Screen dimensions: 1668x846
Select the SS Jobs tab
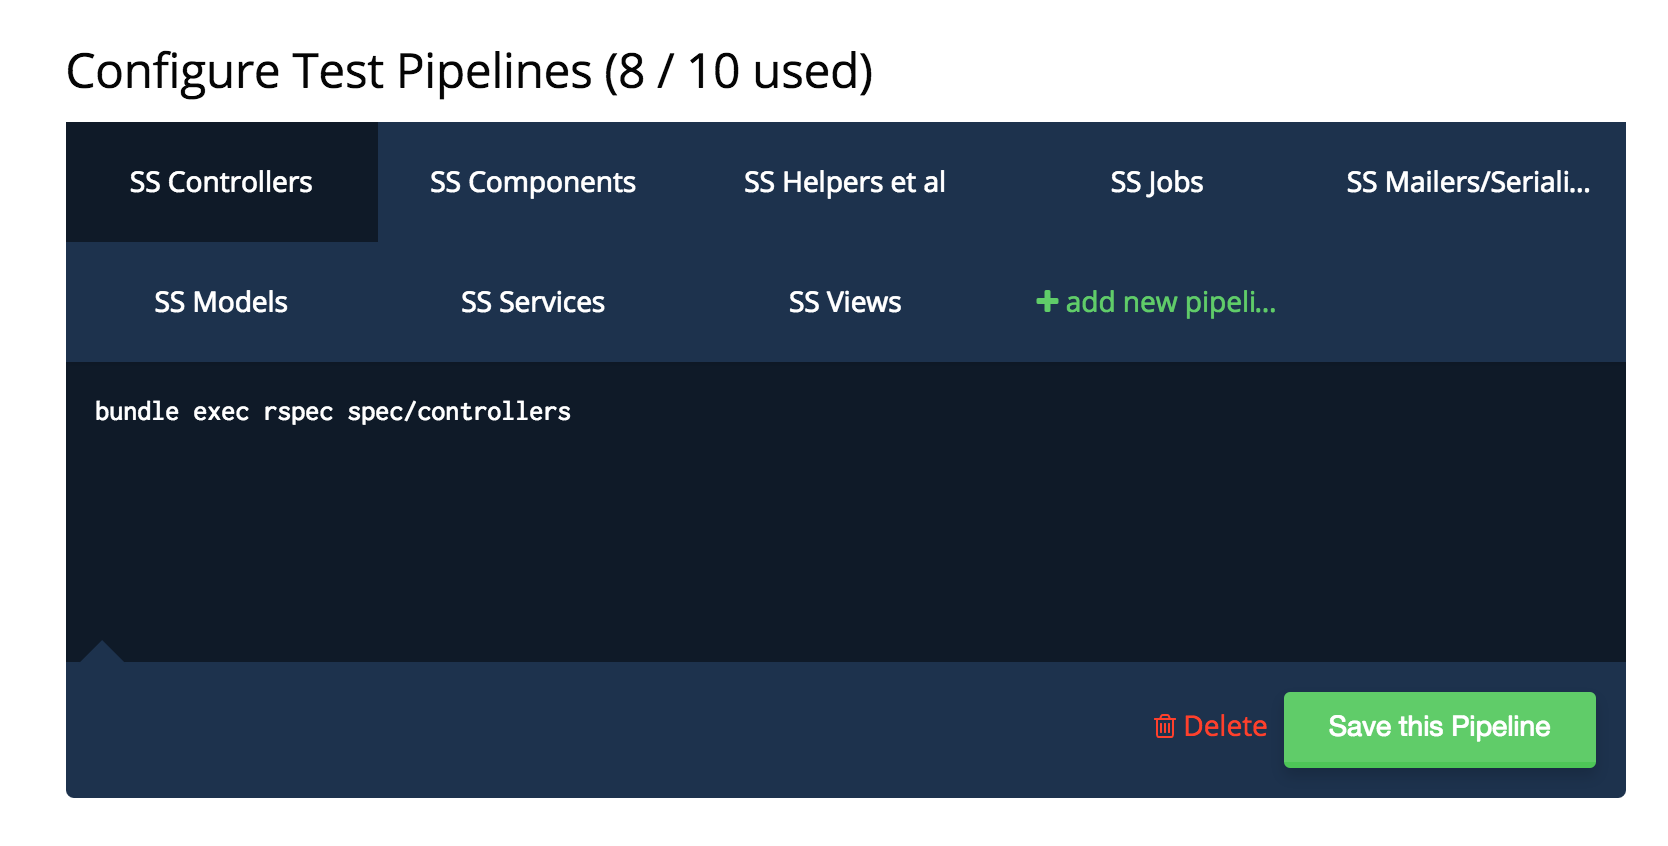[1156, 182]
